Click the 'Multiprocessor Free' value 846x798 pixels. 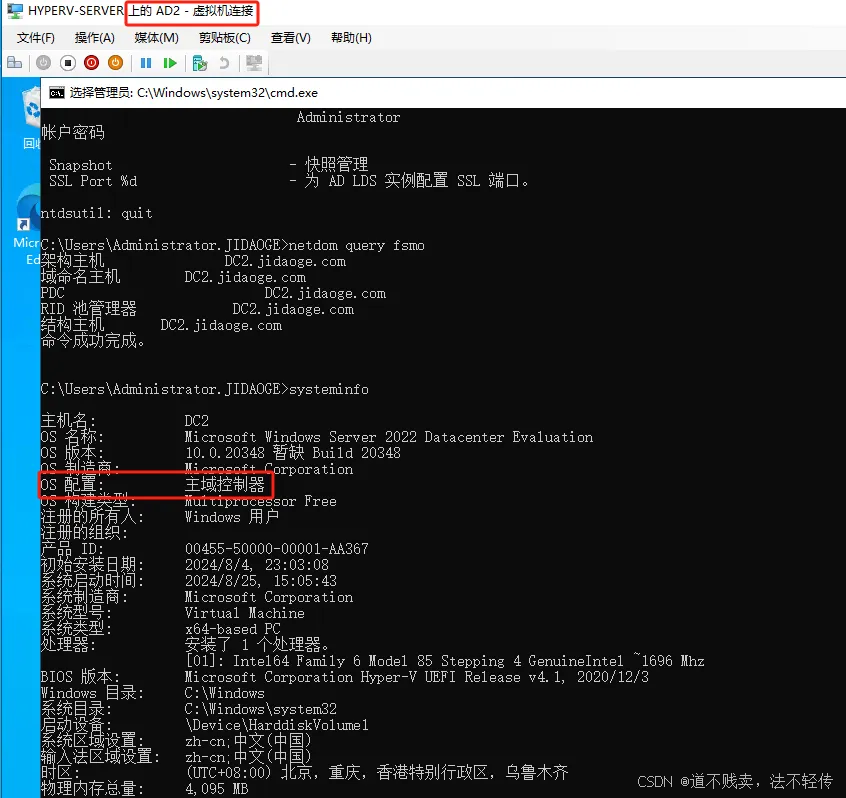[261, 501]
